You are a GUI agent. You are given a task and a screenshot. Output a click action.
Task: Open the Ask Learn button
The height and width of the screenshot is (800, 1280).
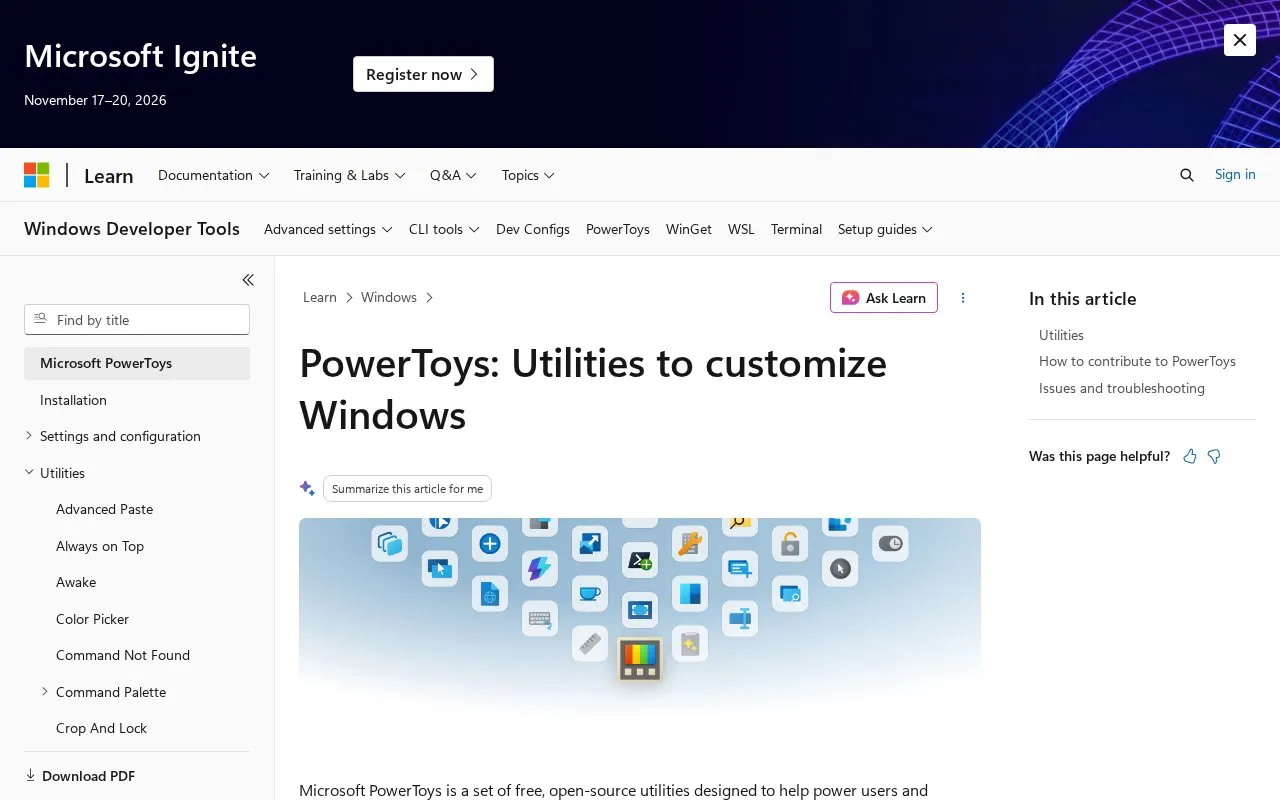(884, 298)
